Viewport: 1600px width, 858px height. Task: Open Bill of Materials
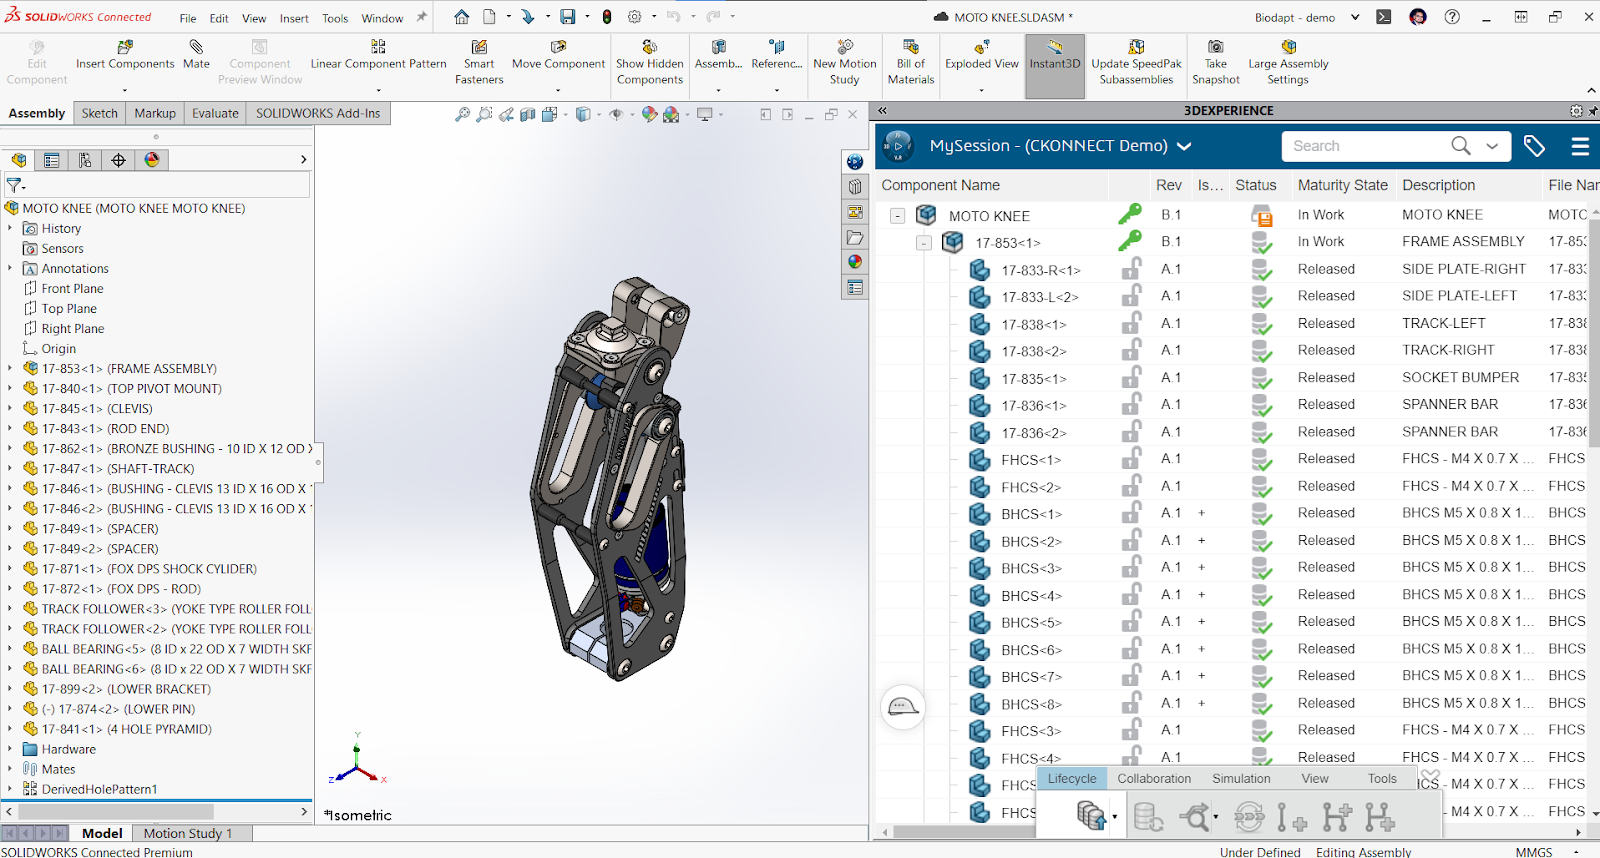click(911, 62)
